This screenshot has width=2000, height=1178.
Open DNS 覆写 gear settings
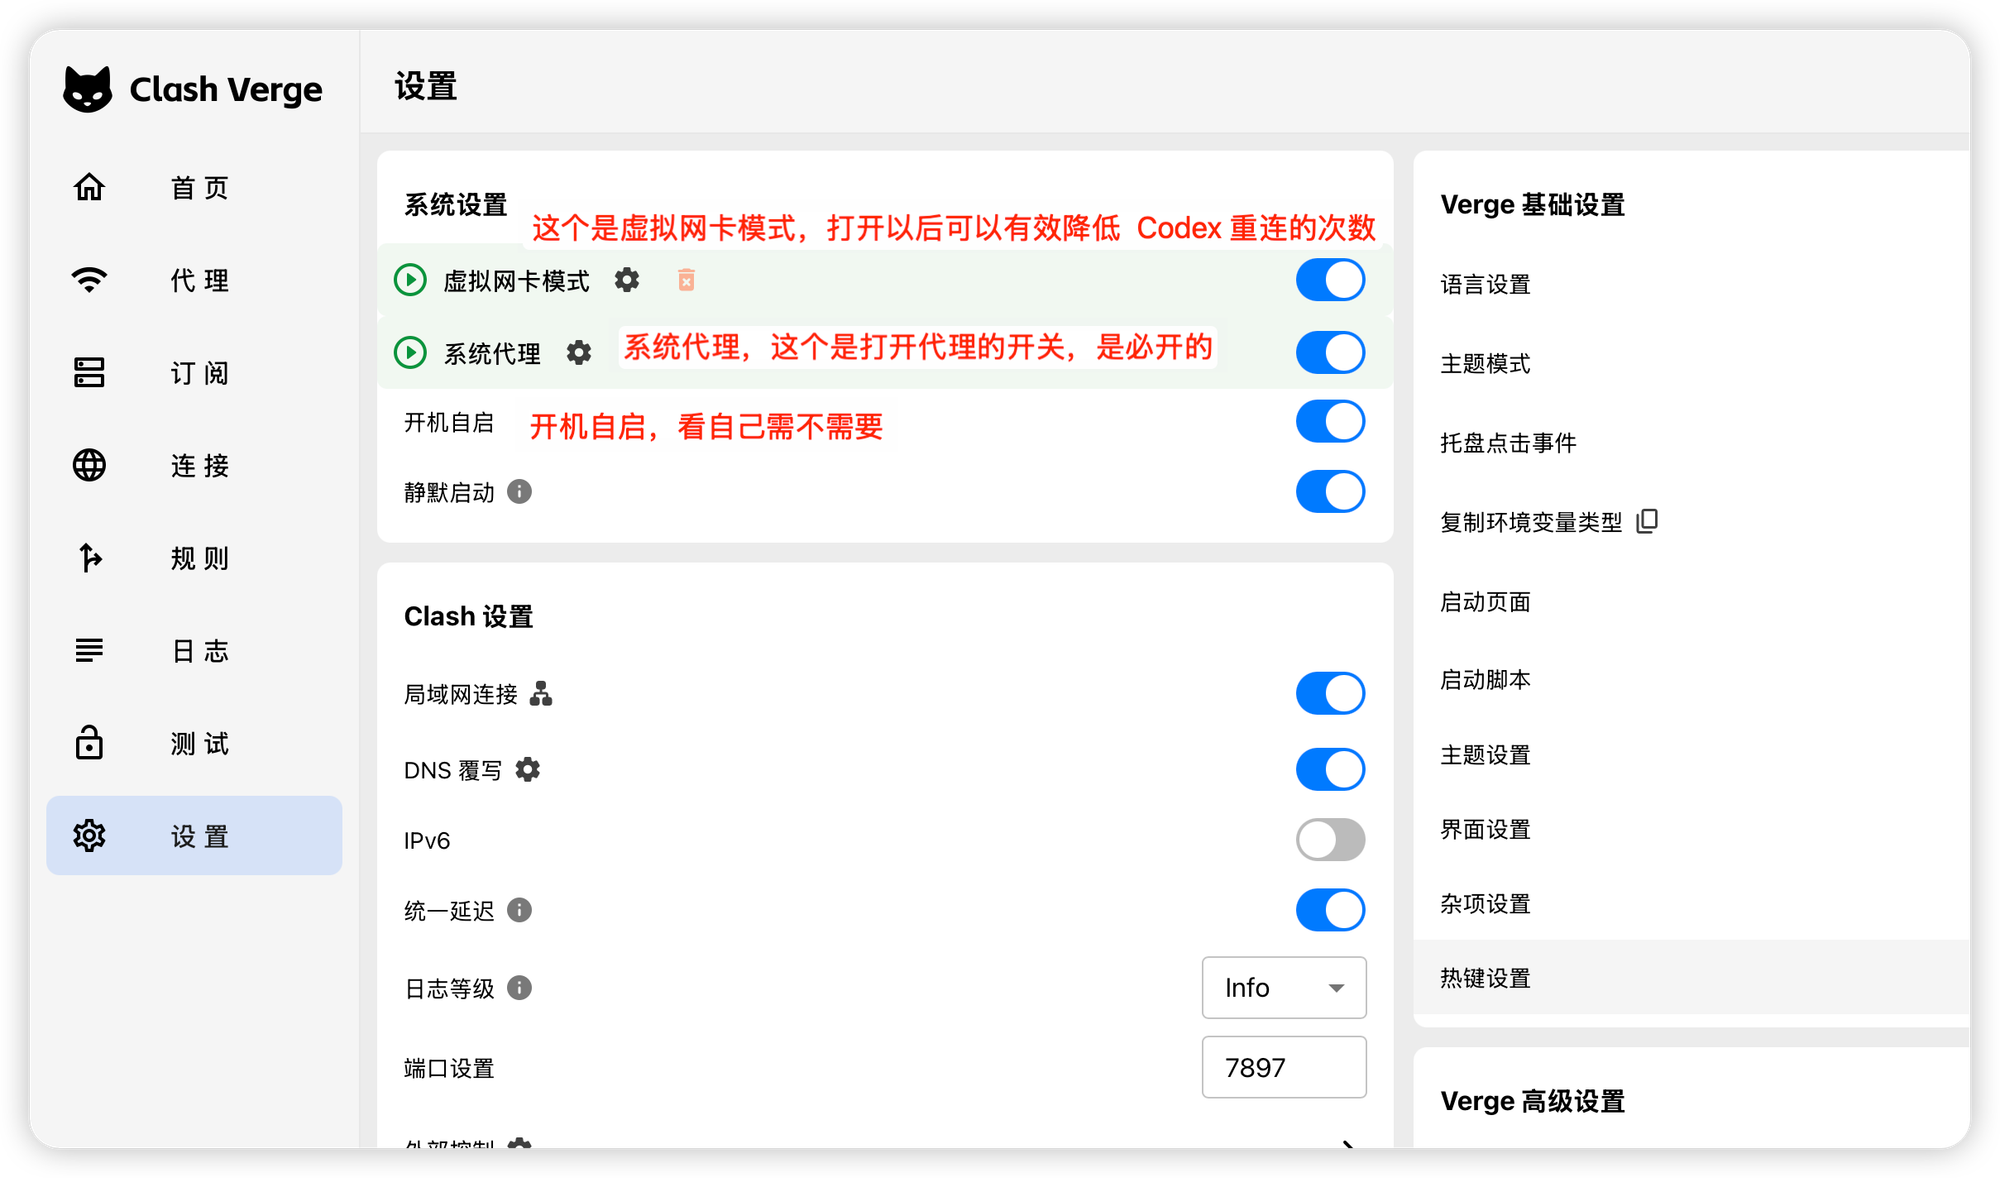(x=528, y=769)
